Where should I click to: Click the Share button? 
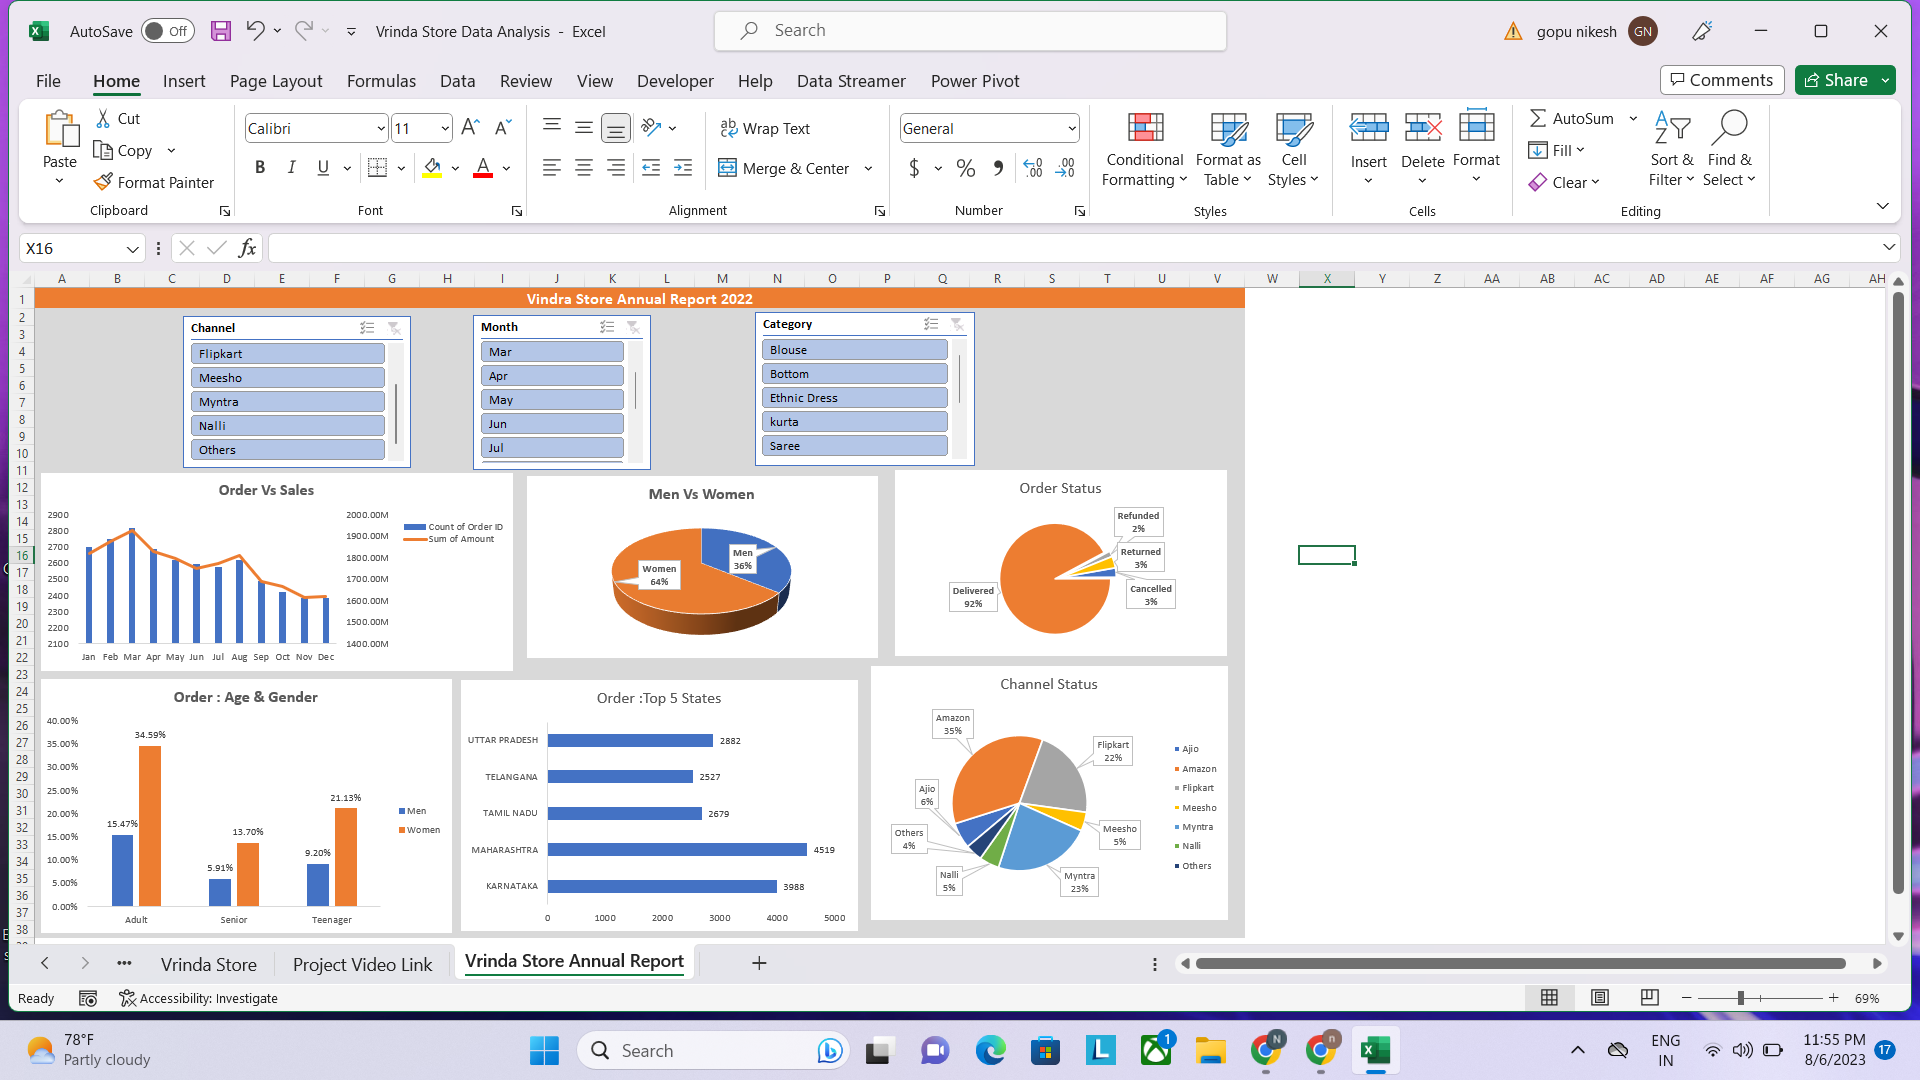point(1835,80)
